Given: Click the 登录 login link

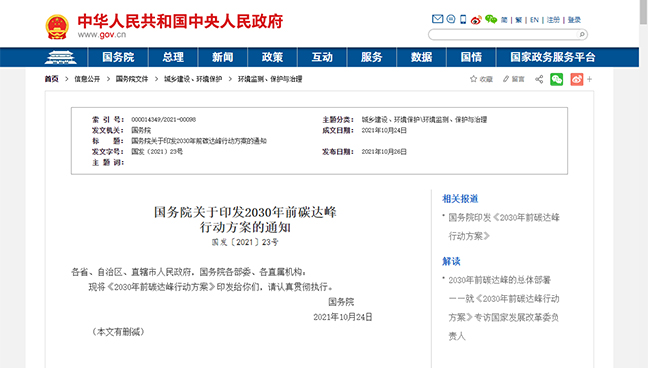Looking at the screenshot, I should pos(574,20).
